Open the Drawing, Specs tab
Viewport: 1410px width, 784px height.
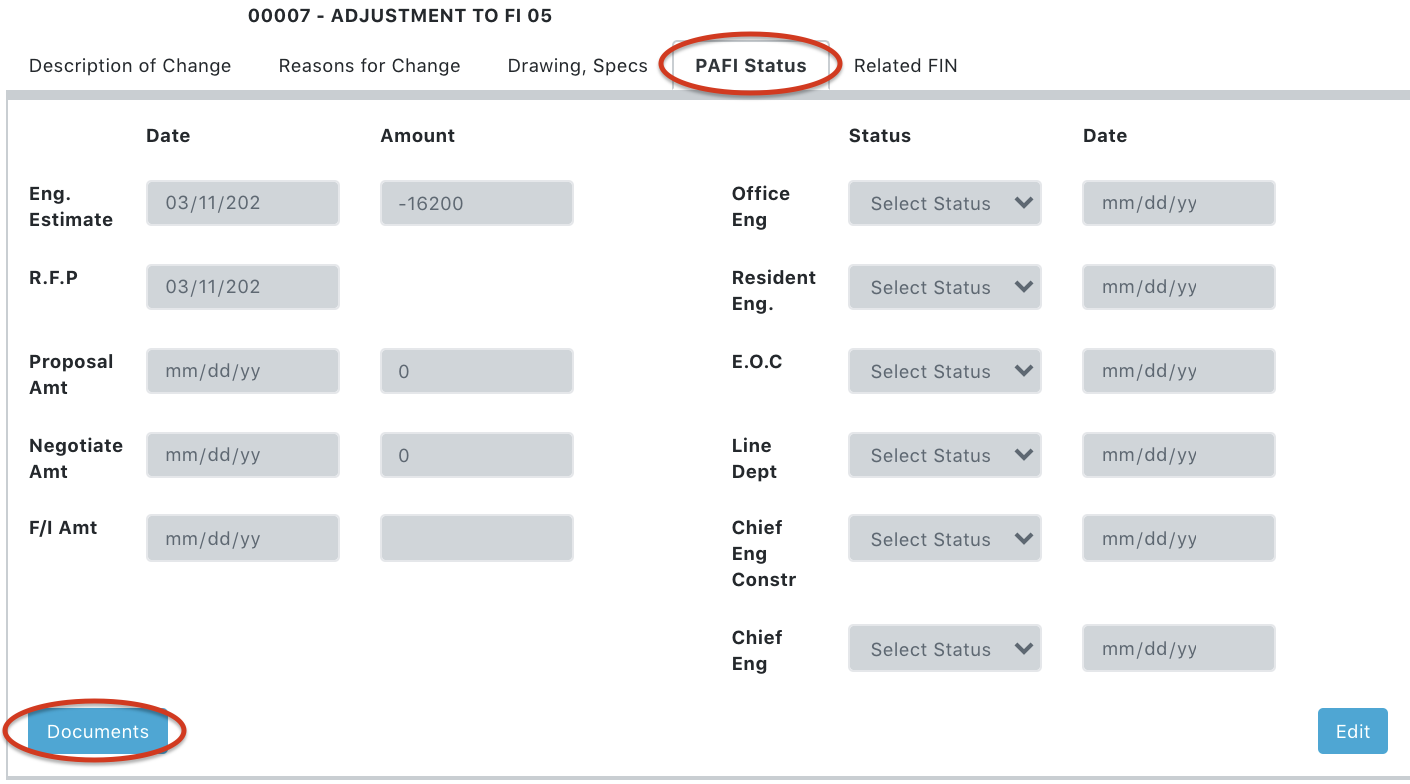tap(577, 66)
